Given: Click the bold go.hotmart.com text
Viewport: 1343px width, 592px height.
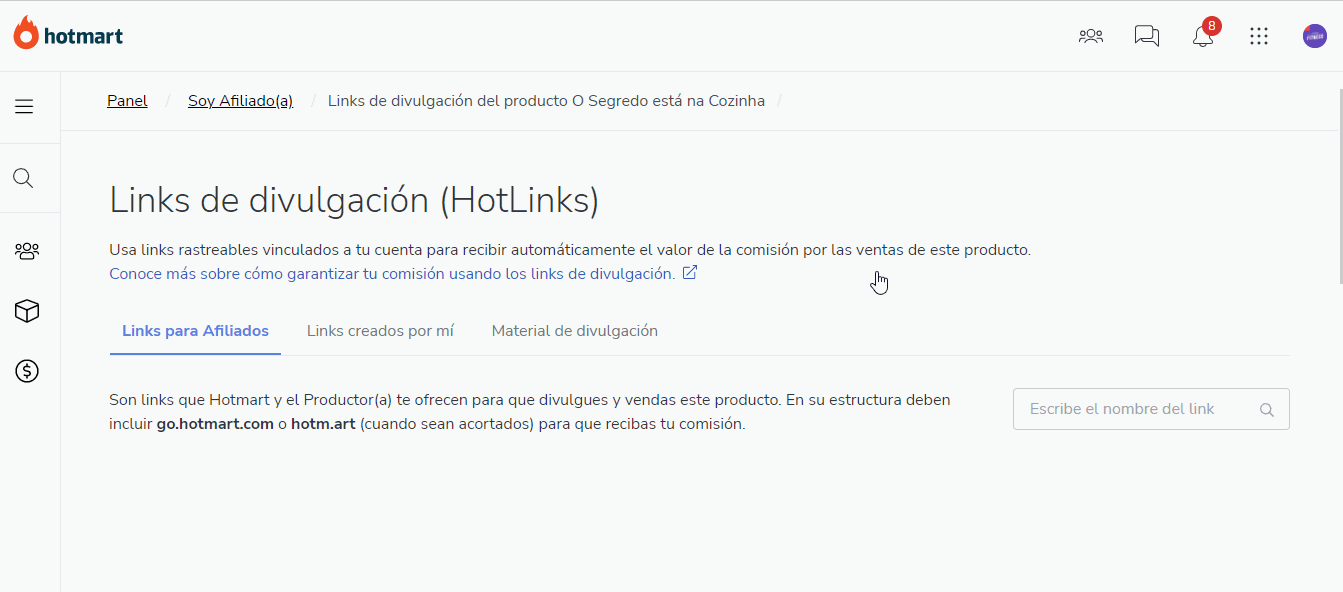Looking at the screenshot, I should point(215,424).
